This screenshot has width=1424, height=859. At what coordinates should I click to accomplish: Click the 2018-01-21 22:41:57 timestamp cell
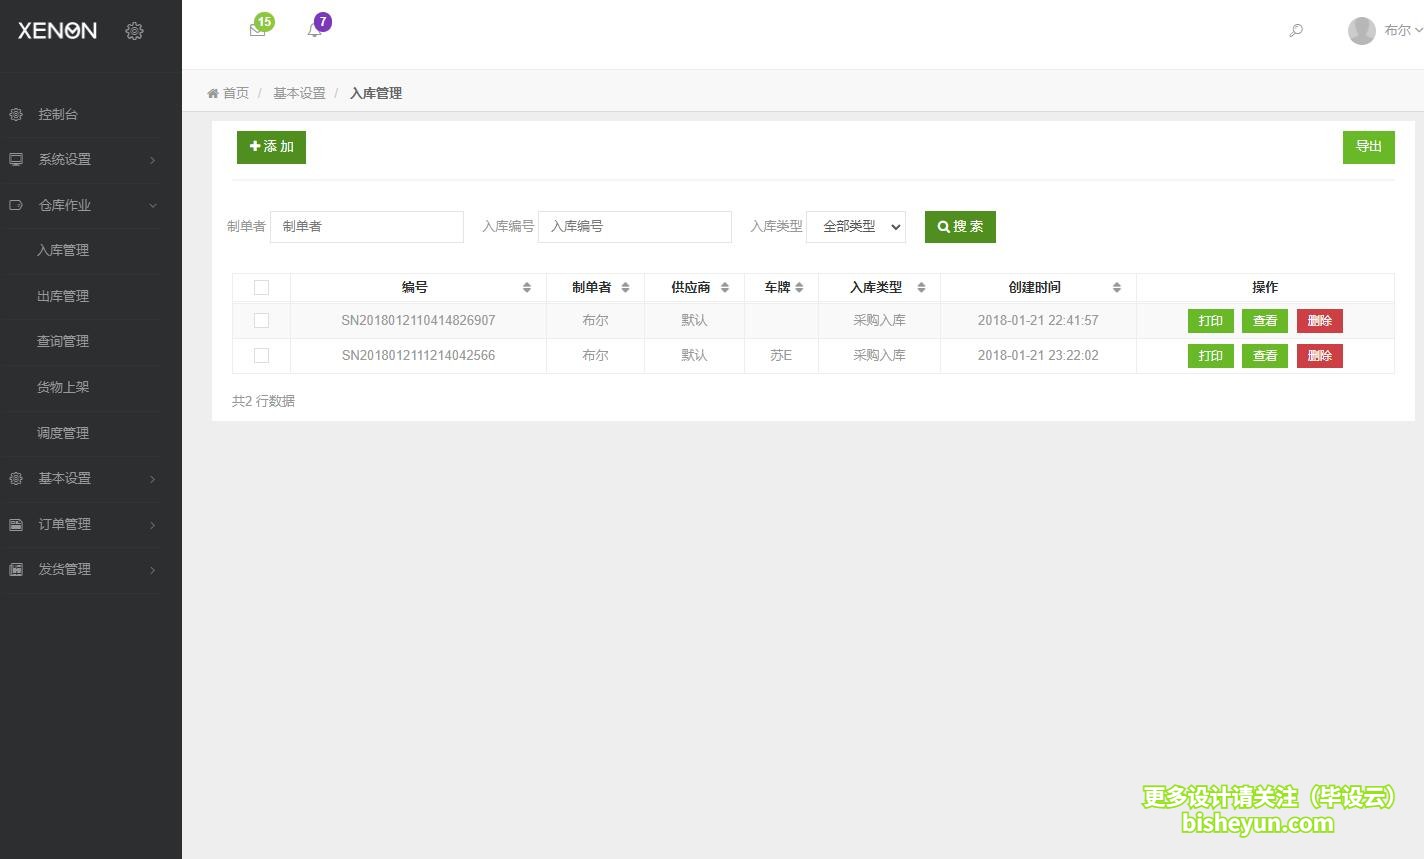pos(1038,320)
